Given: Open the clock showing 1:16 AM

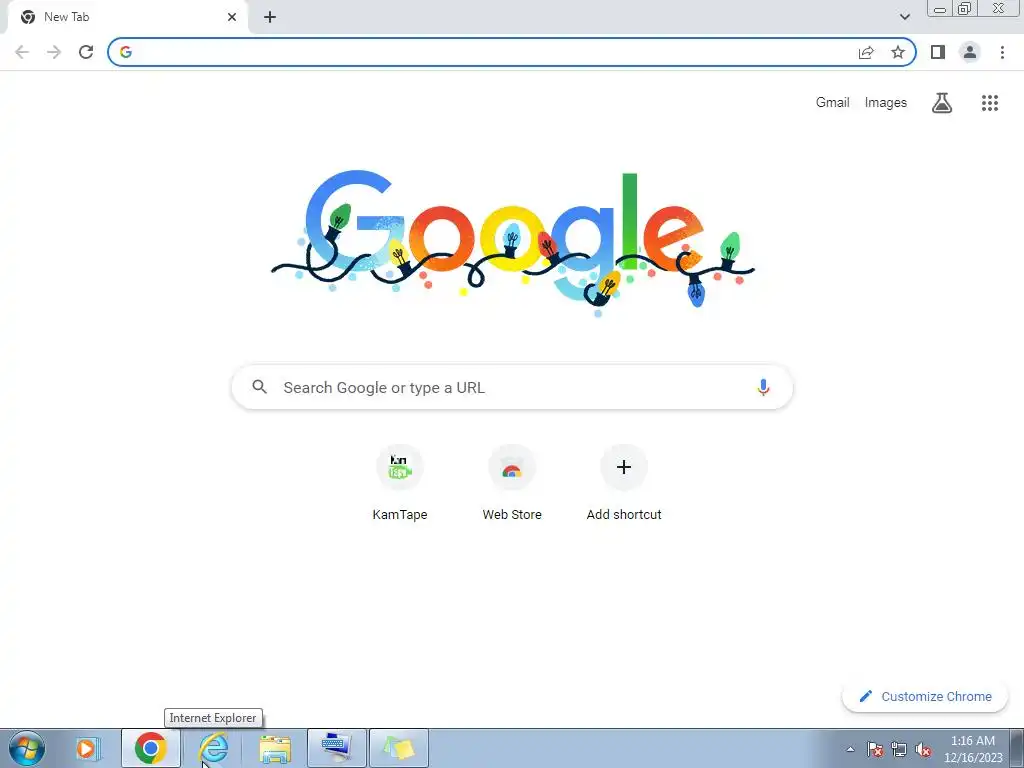Looking at the screenshot, I should [973, 749].
